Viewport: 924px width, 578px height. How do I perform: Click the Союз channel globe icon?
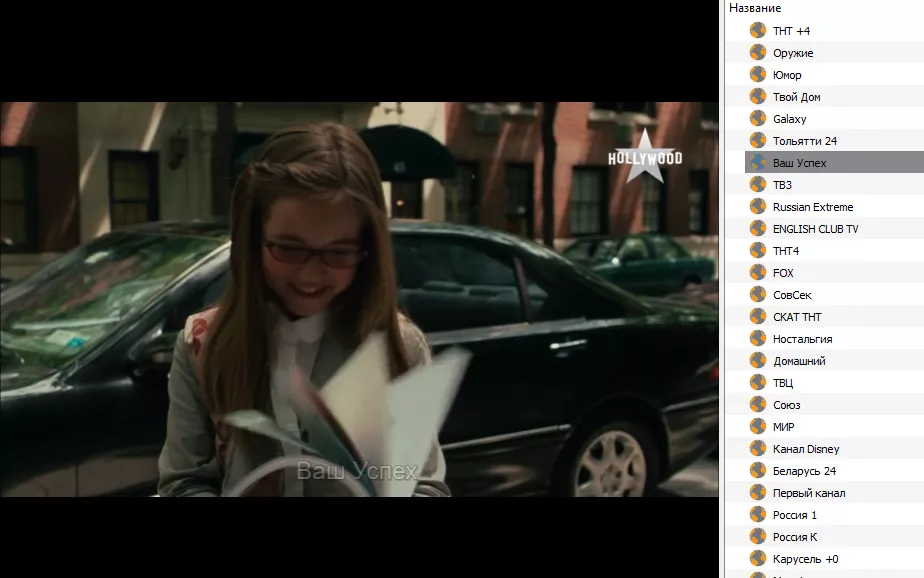coord(758,404)
